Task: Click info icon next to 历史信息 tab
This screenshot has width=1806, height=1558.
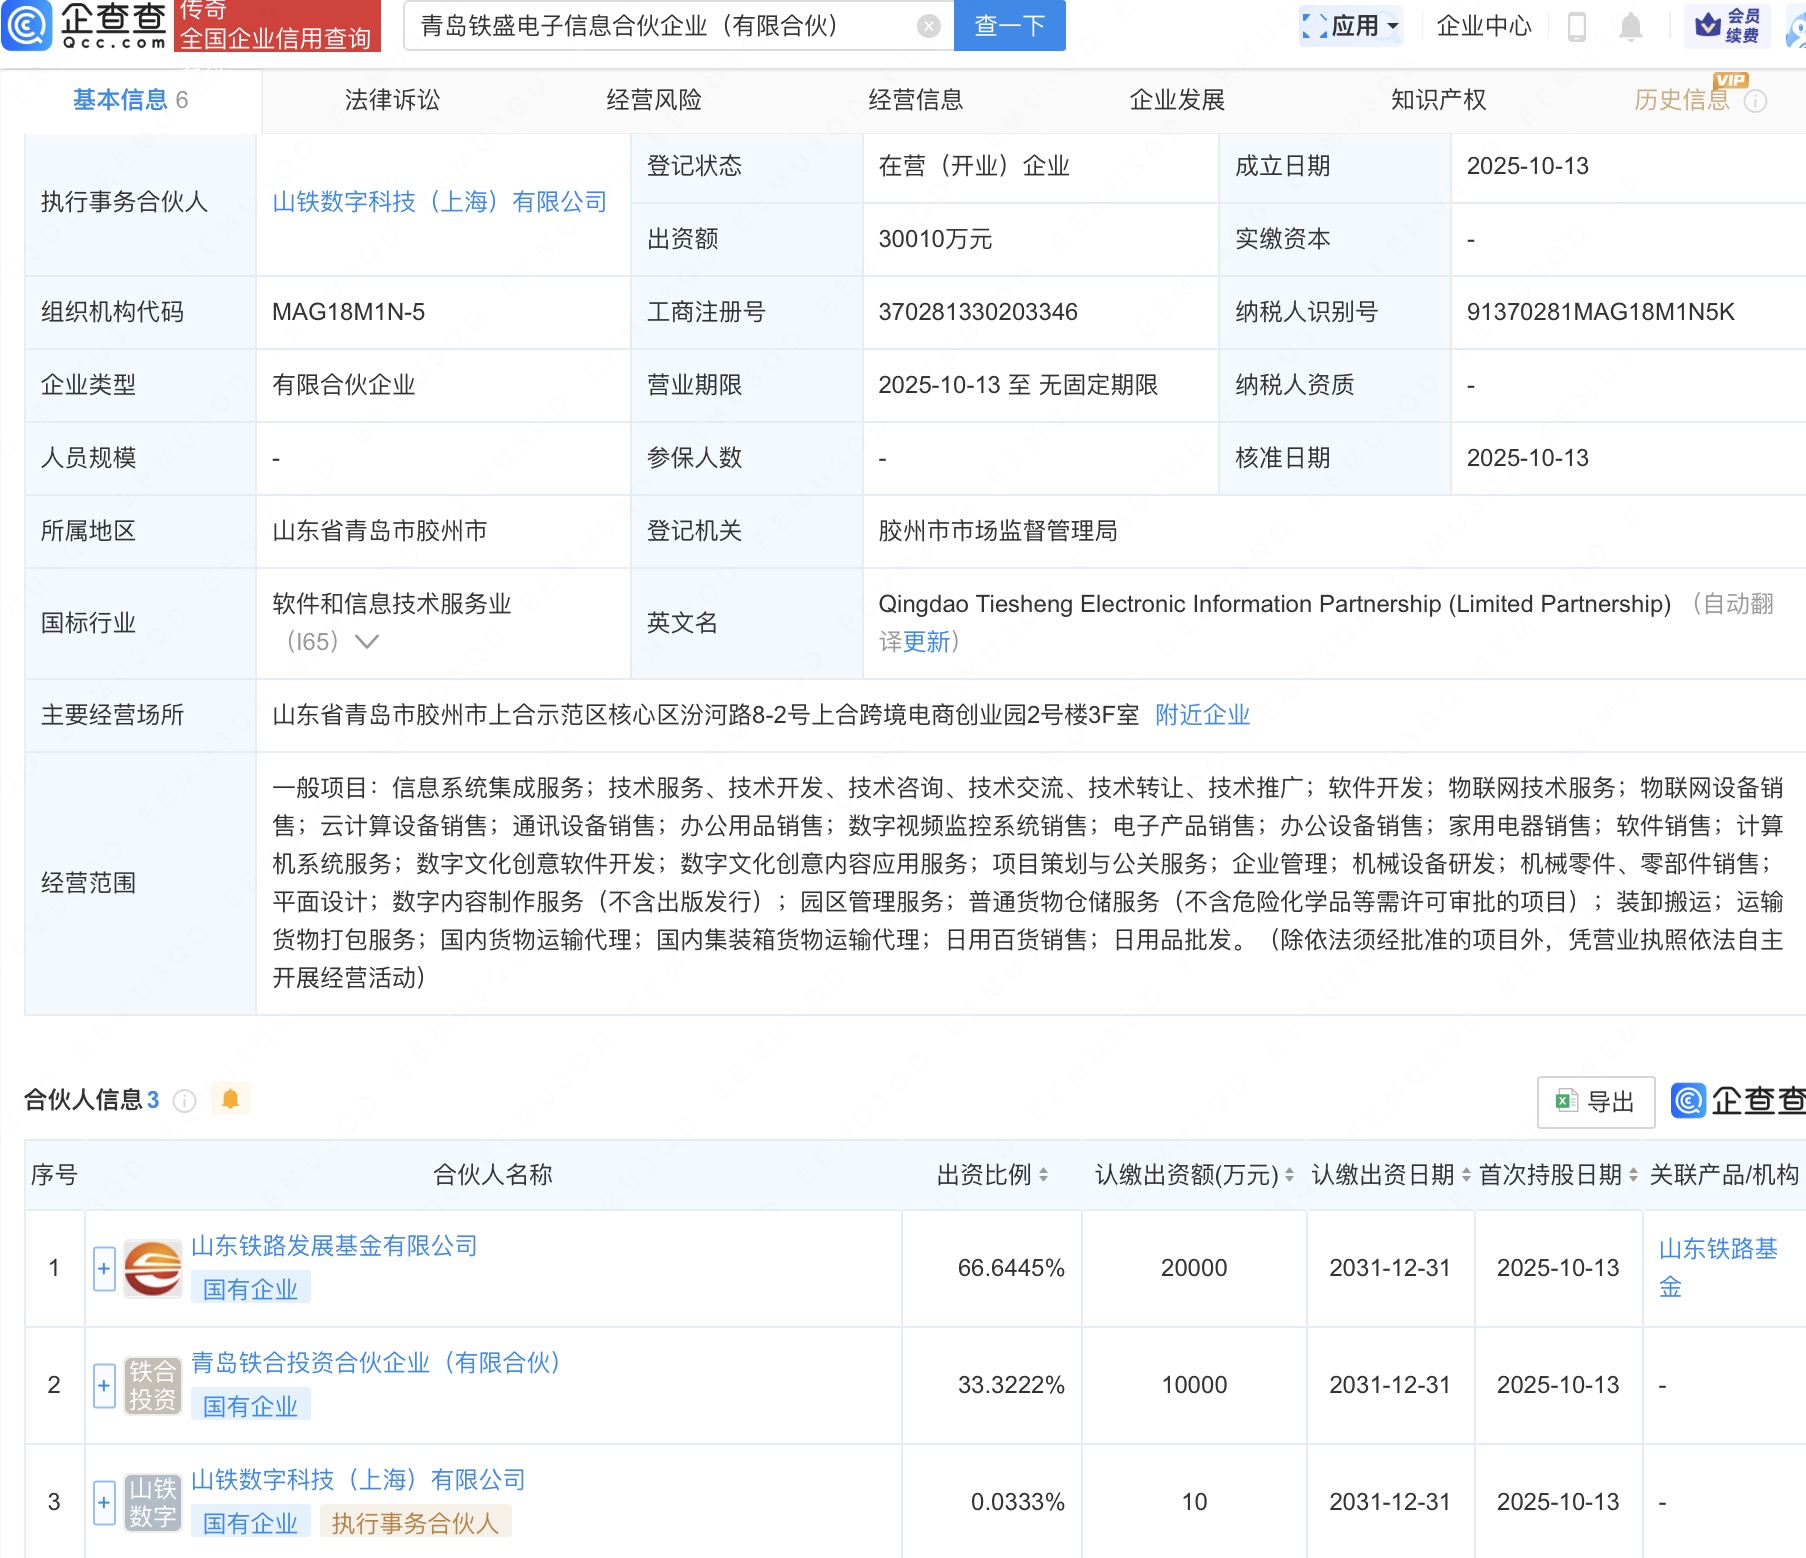Action: point(1755,101)
